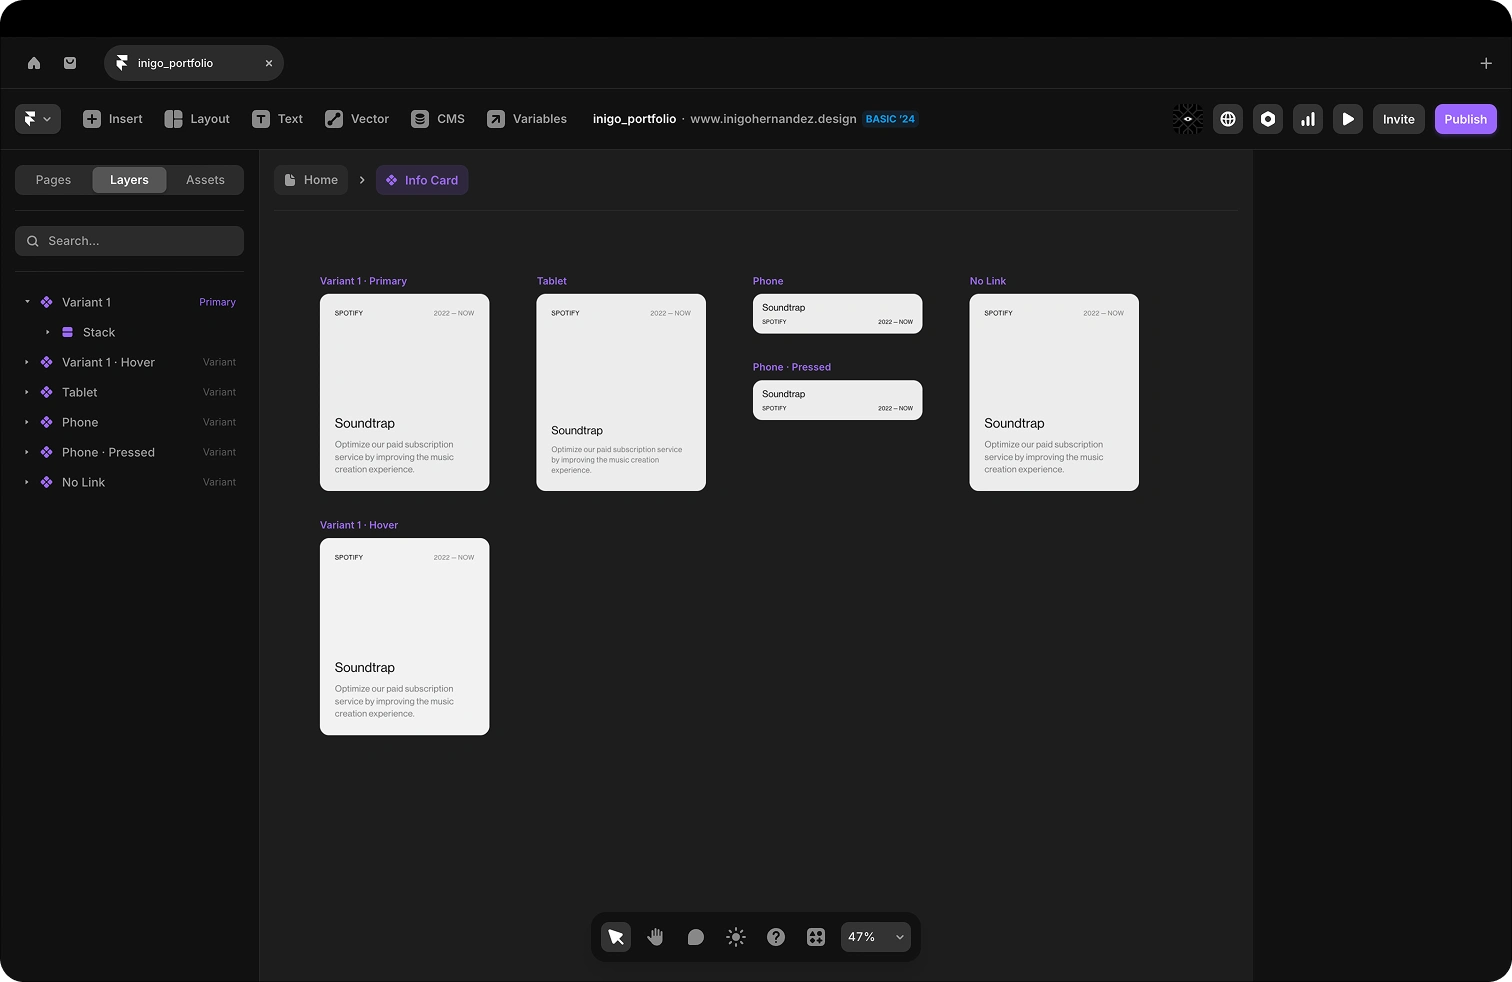This screenshot has width=1512, height=982.
Task: Start the site preview with the play icon
Action: pyautogui.click(x=1347, y=118)
